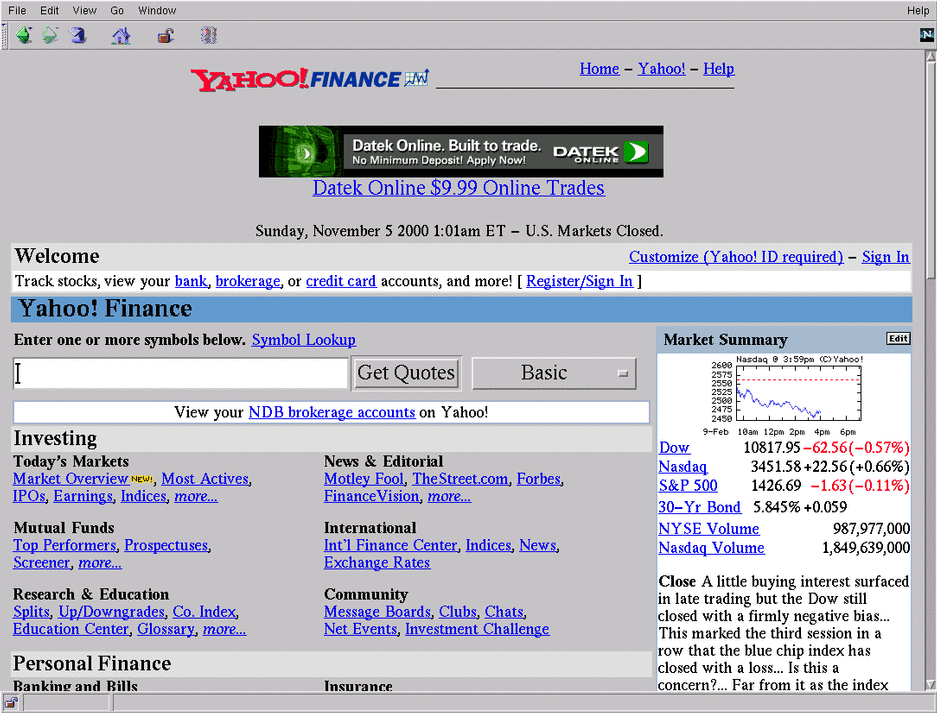Open the mutual funds Screener link

(x=41, y=562)
